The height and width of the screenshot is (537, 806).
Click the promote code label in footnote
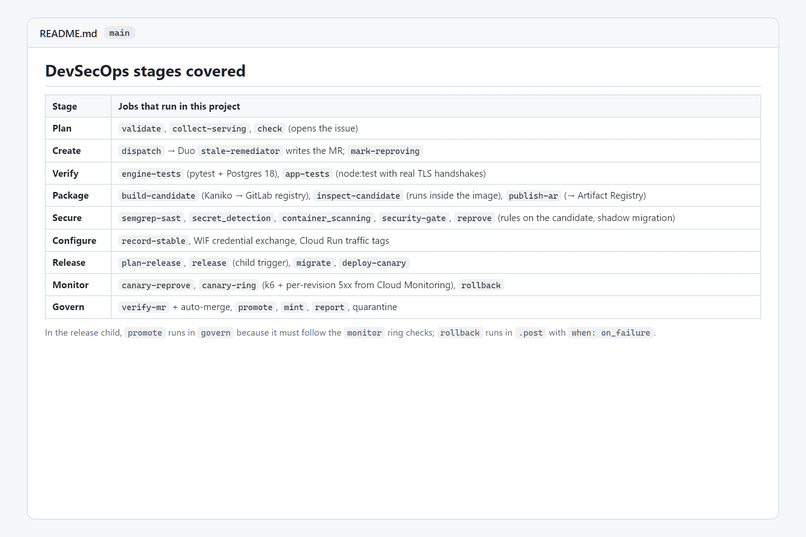click(x=145, y=333)
